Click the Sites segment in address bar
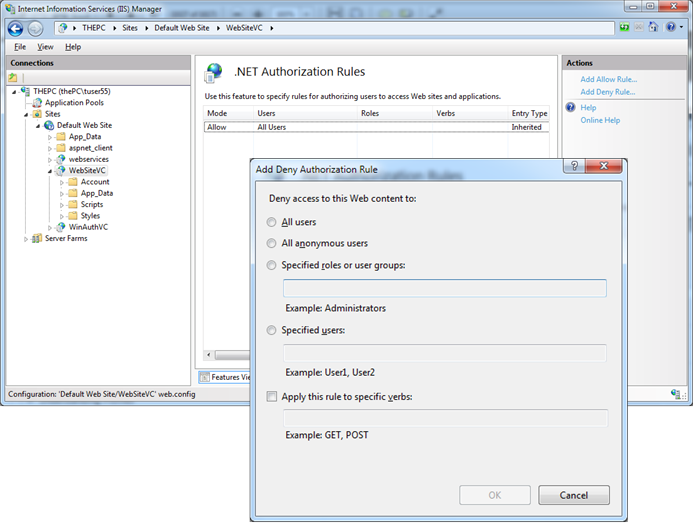The width and height of the screenshot is (694, 523). tap(130, 28)
